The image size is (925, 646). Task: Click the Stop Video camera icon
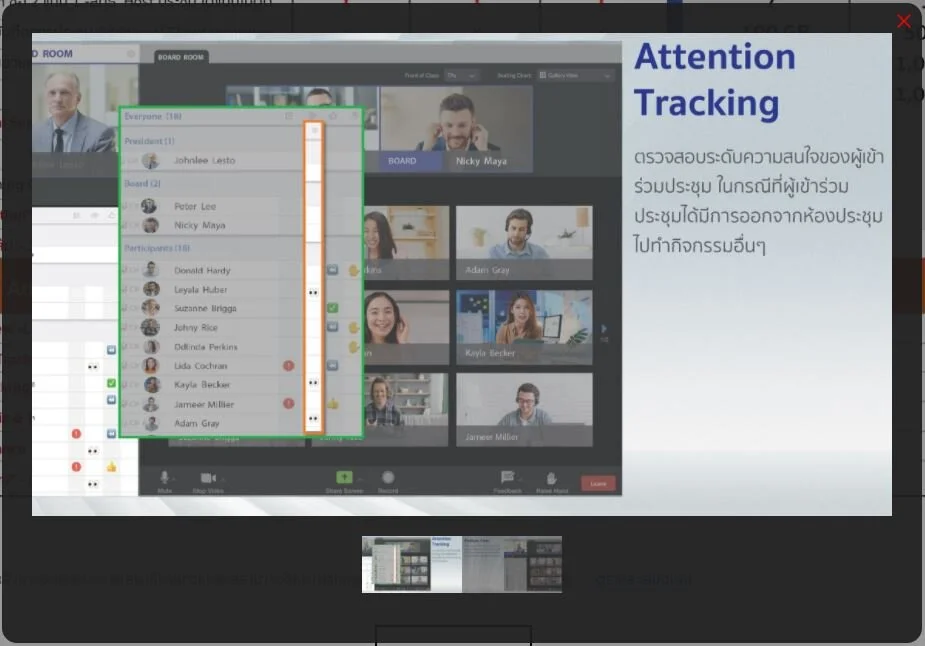pyautogui.click(x=208, y=478)
